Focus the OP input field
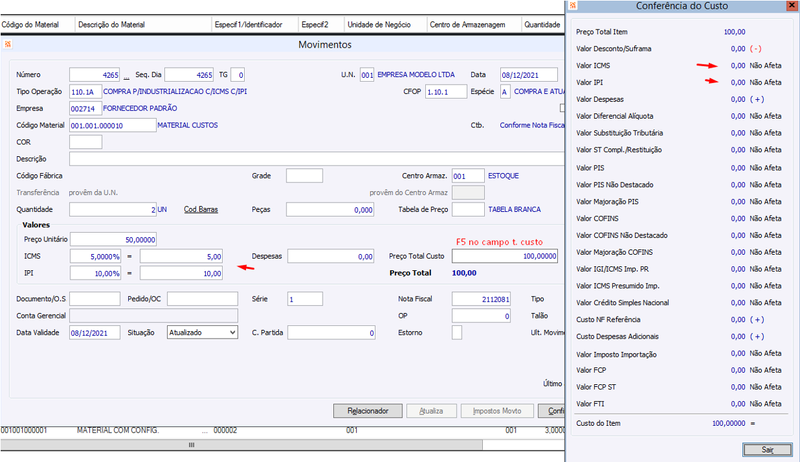The height and width of the screenshot is (462, 800). pyautogui.click(x=481, y=316)
